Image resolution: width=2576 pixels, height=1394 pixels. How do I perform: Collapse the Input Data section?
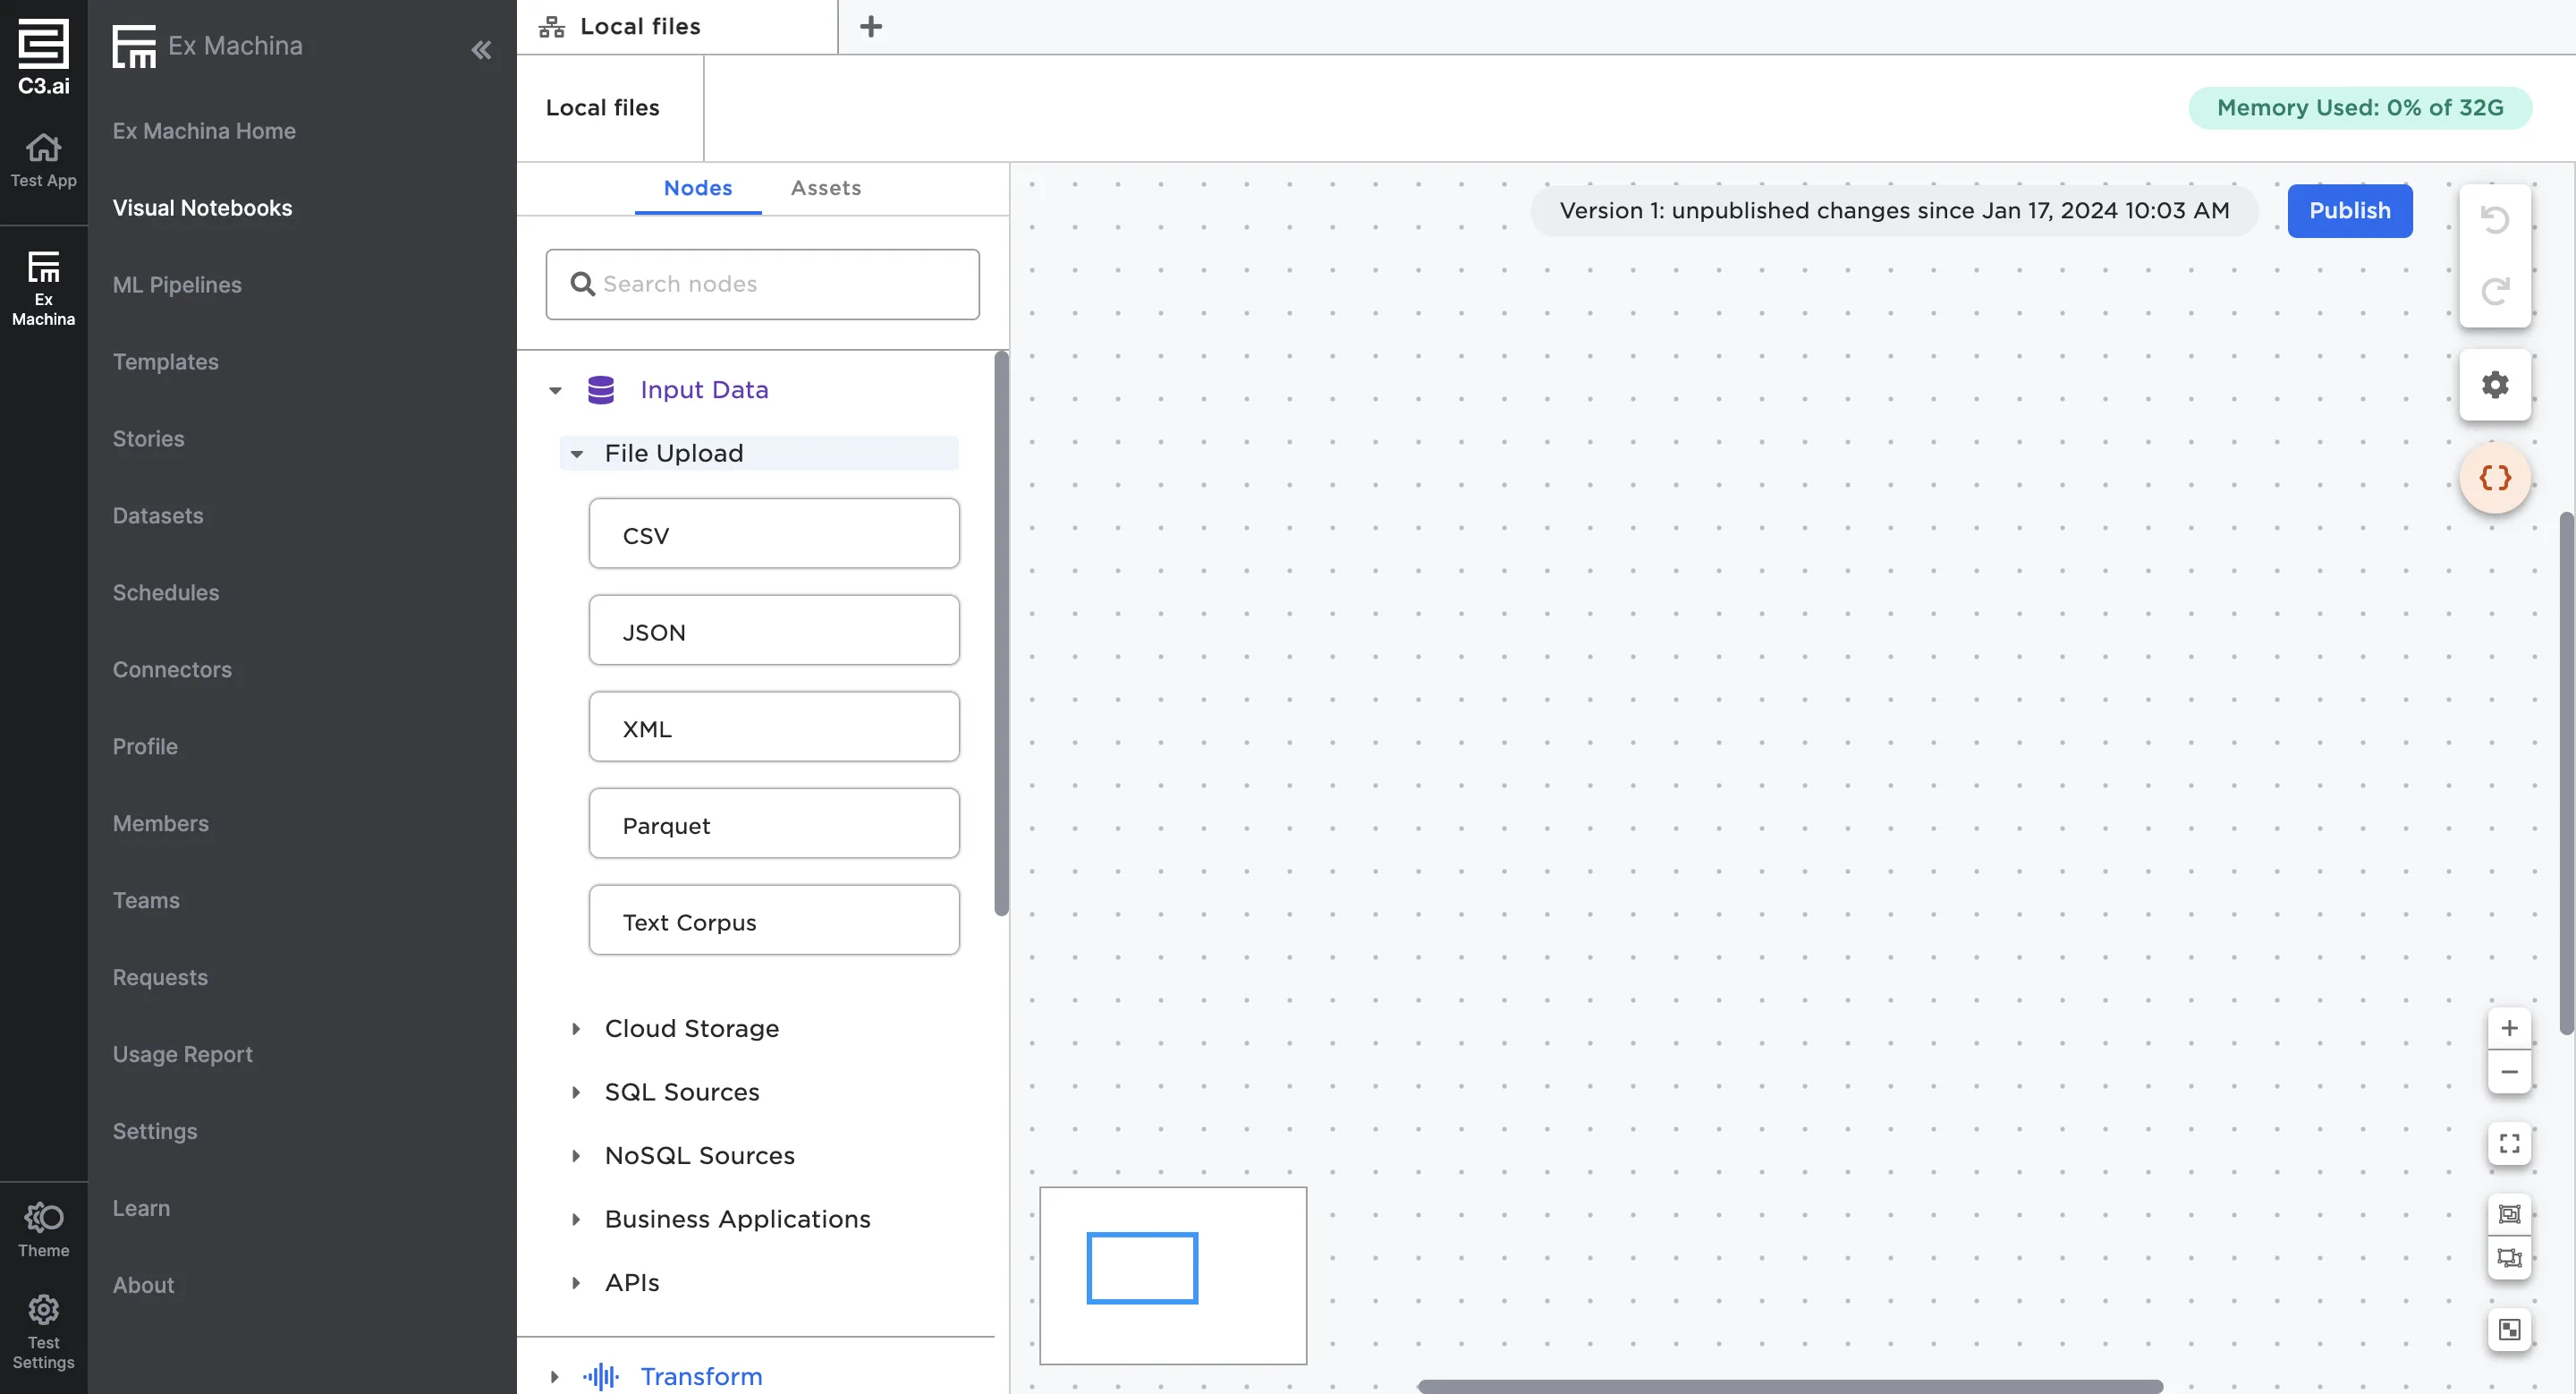pyautogui.click(x=555, y=390)
